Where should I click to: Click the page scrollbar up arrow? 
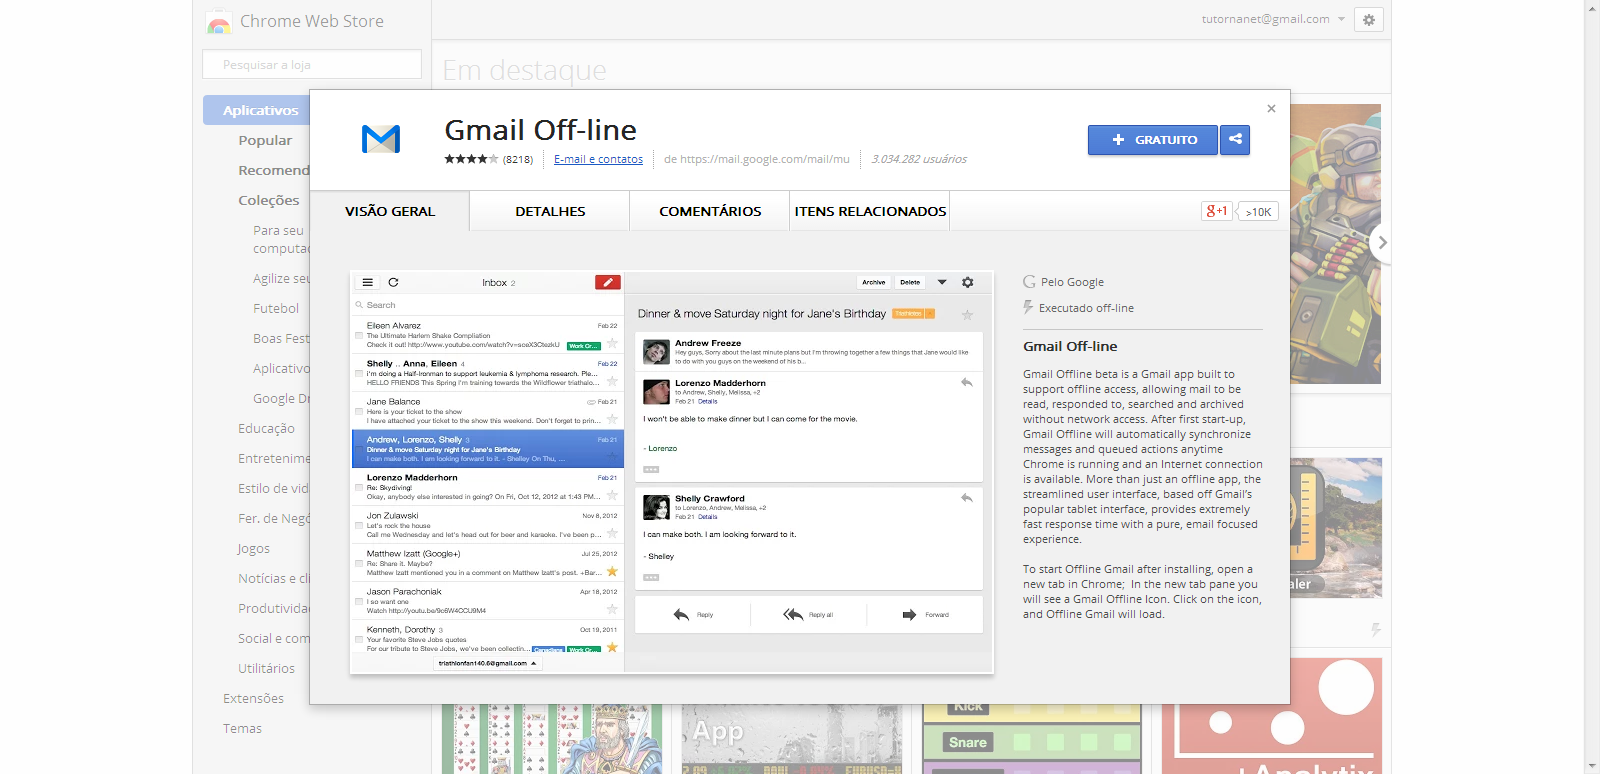1592,7
